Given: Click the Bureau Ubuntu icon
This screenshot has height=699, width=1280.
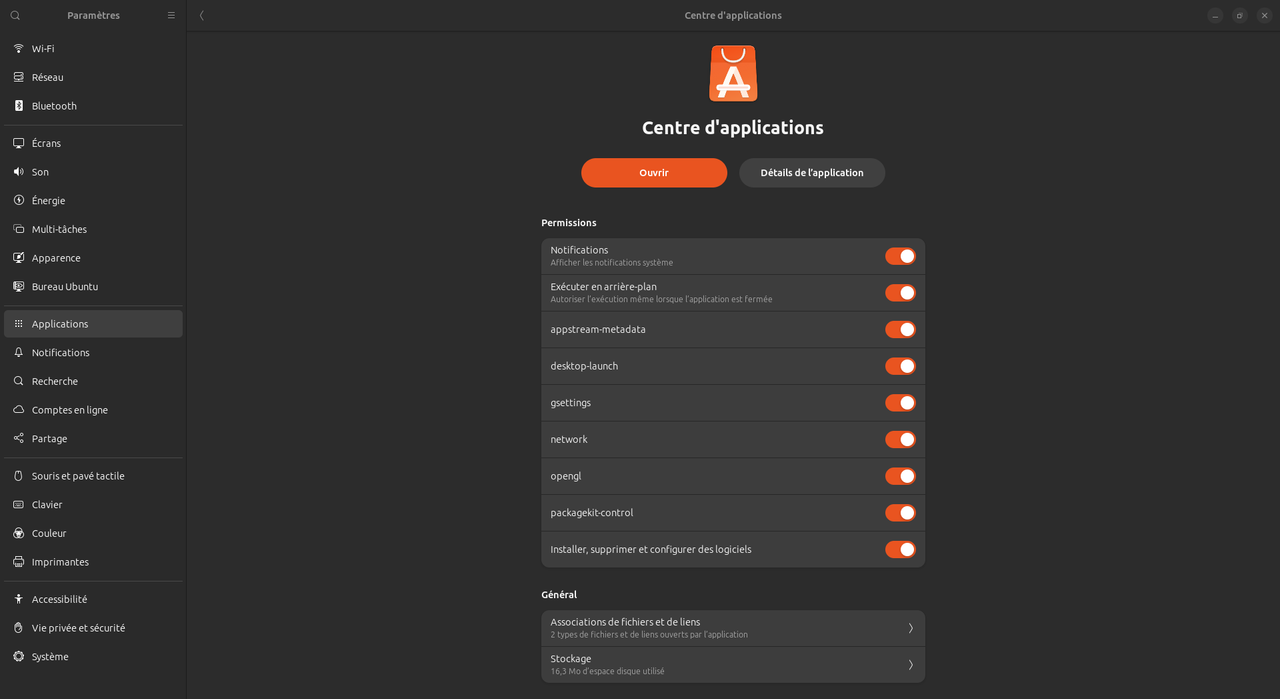Looking at the screenshot, I should 18,286.
